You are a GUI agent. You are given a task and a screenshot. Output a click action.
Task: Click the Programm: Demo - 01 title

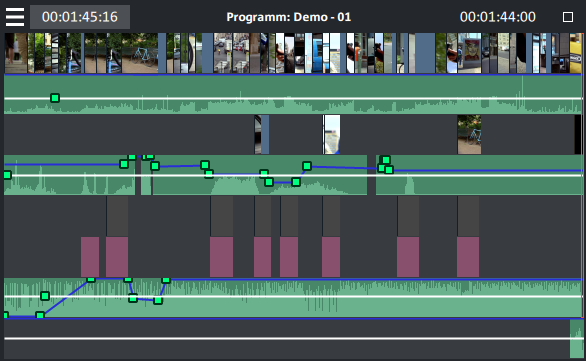(289, 17)
